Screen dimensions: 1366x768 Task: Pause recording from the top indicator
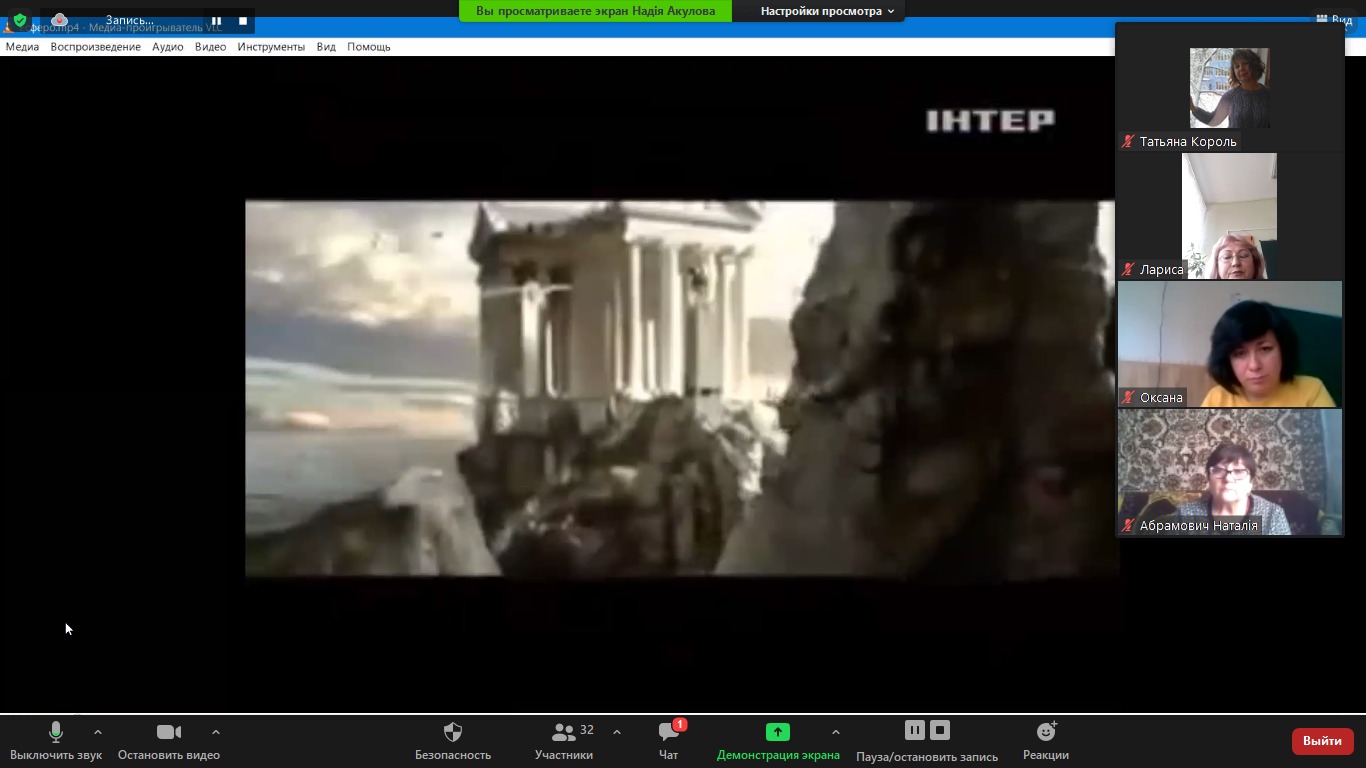[x=216, y=20]
